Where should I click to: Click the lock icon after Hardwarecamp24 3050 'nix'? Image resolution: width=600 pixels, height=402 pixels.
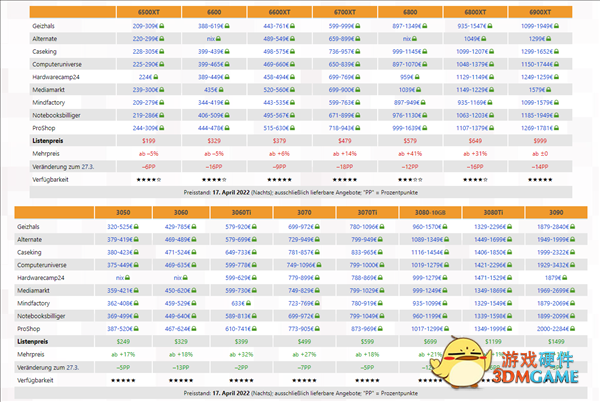tap(127, 278)
